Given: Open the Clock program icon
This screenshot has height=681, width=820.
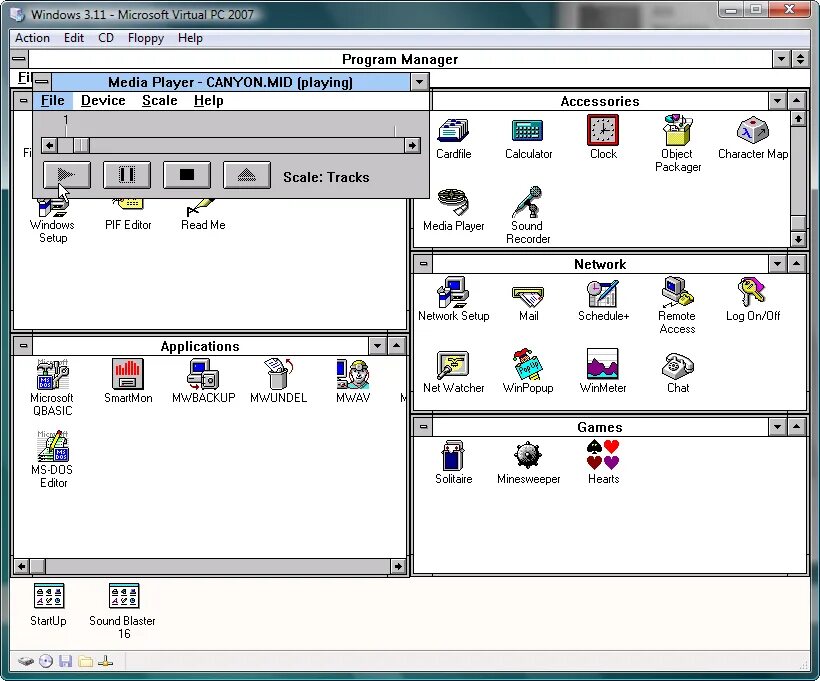Looking at the screenshot, I should (603, 130).
